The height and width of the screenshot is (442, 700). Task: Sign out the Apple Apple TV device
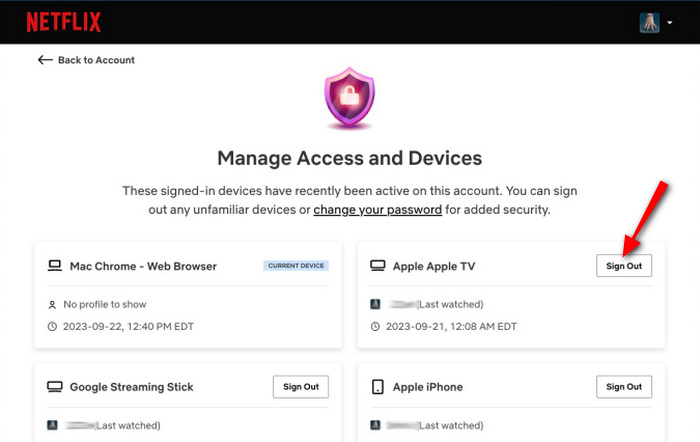click(624, 266)
